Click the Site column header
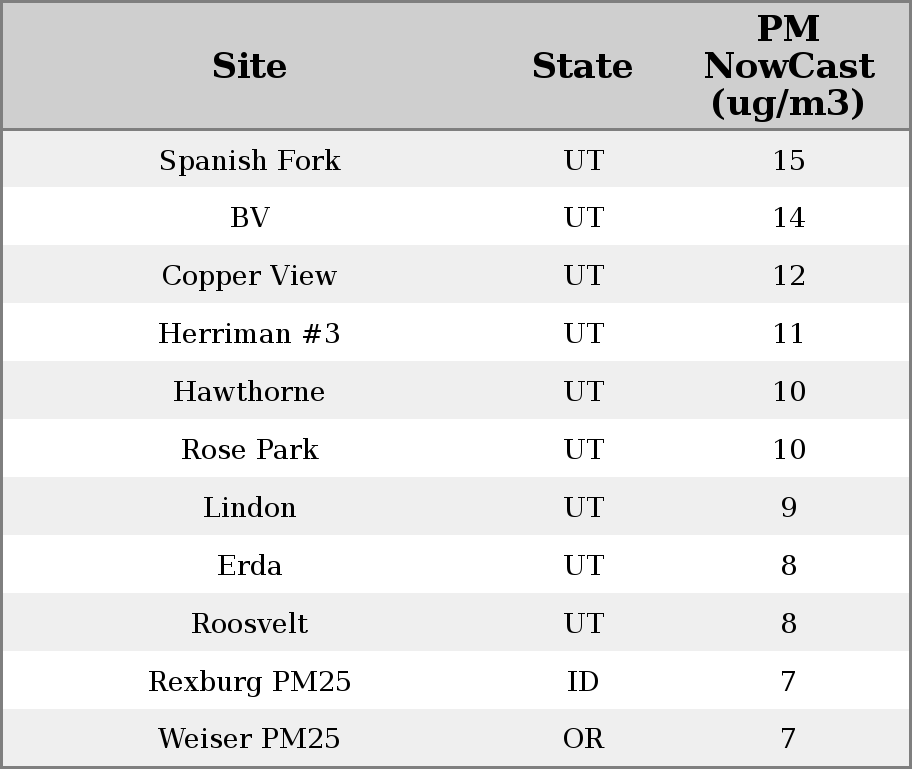Screen dimensions: 912x769 tap(250, 66)
